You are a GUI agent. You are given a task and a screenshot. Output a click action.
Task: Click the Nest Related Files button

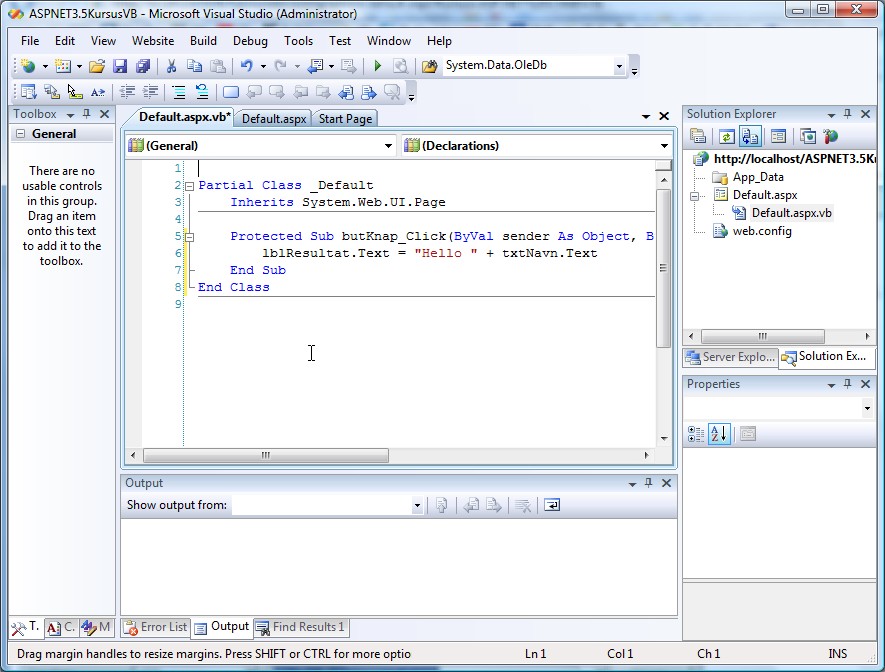coord(750,137)
